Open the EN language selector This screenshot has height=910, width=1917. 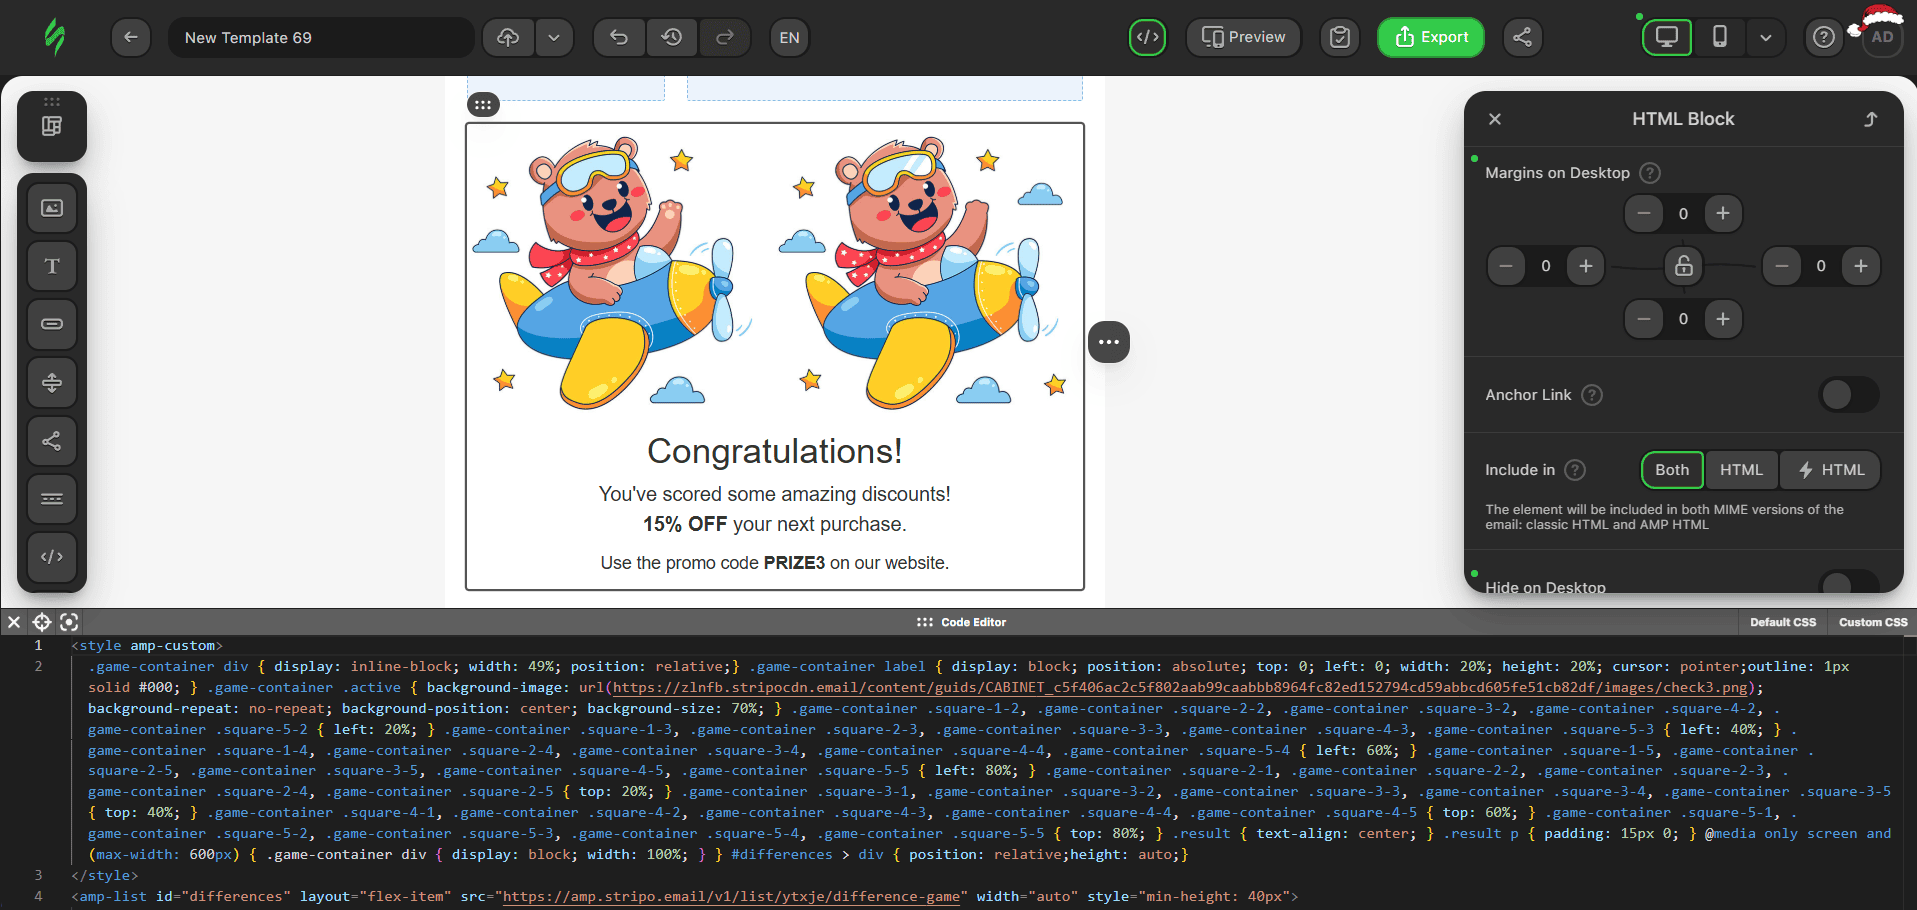[789, 38]
